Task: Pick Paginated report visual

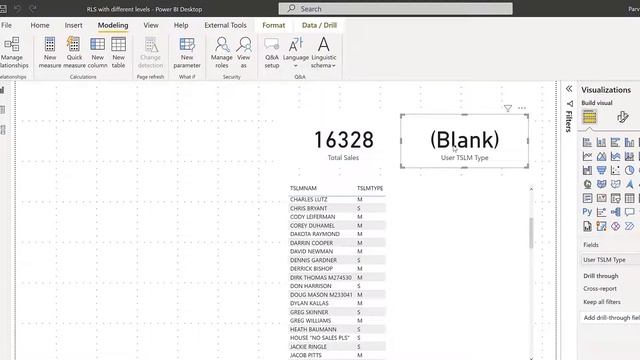Action: [x=587, y=226]
